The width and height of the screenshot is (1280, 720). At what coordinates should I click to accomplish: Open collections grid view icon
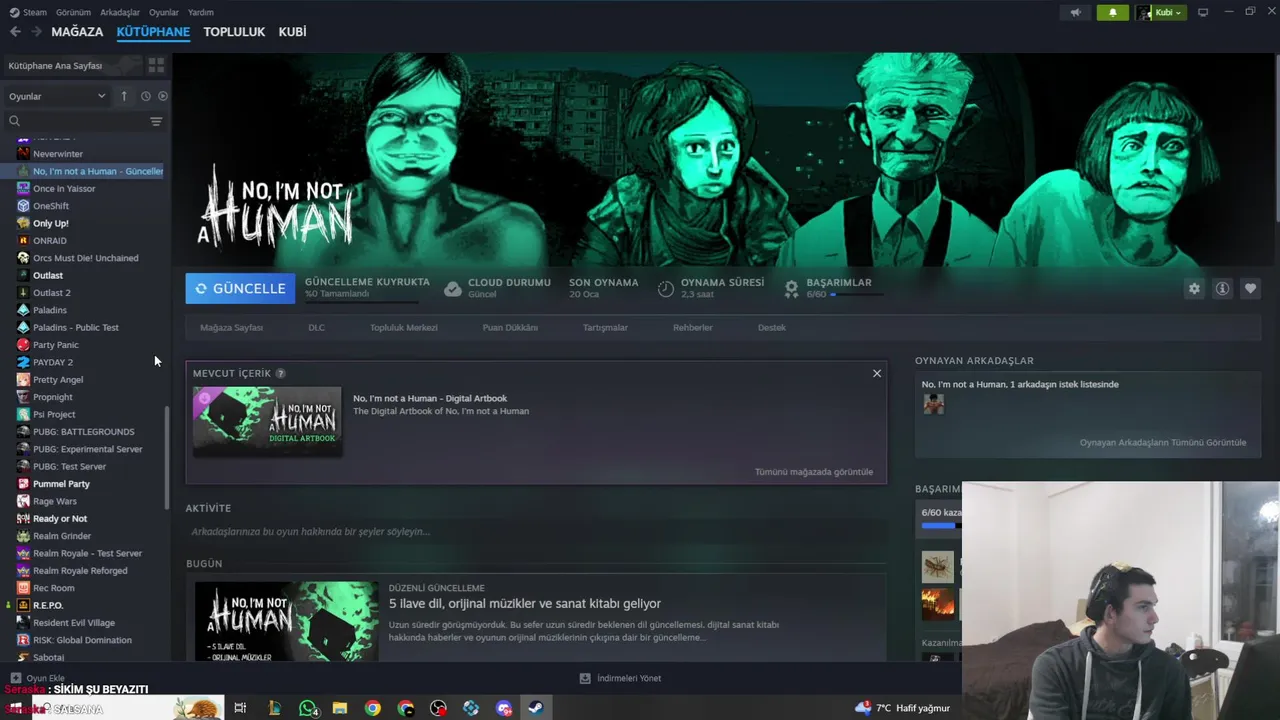[156, 65]
